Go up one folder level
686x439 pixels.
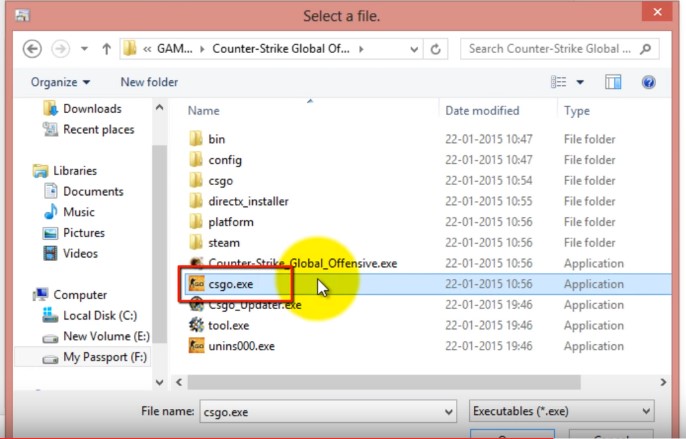click(x=106, y=49)
